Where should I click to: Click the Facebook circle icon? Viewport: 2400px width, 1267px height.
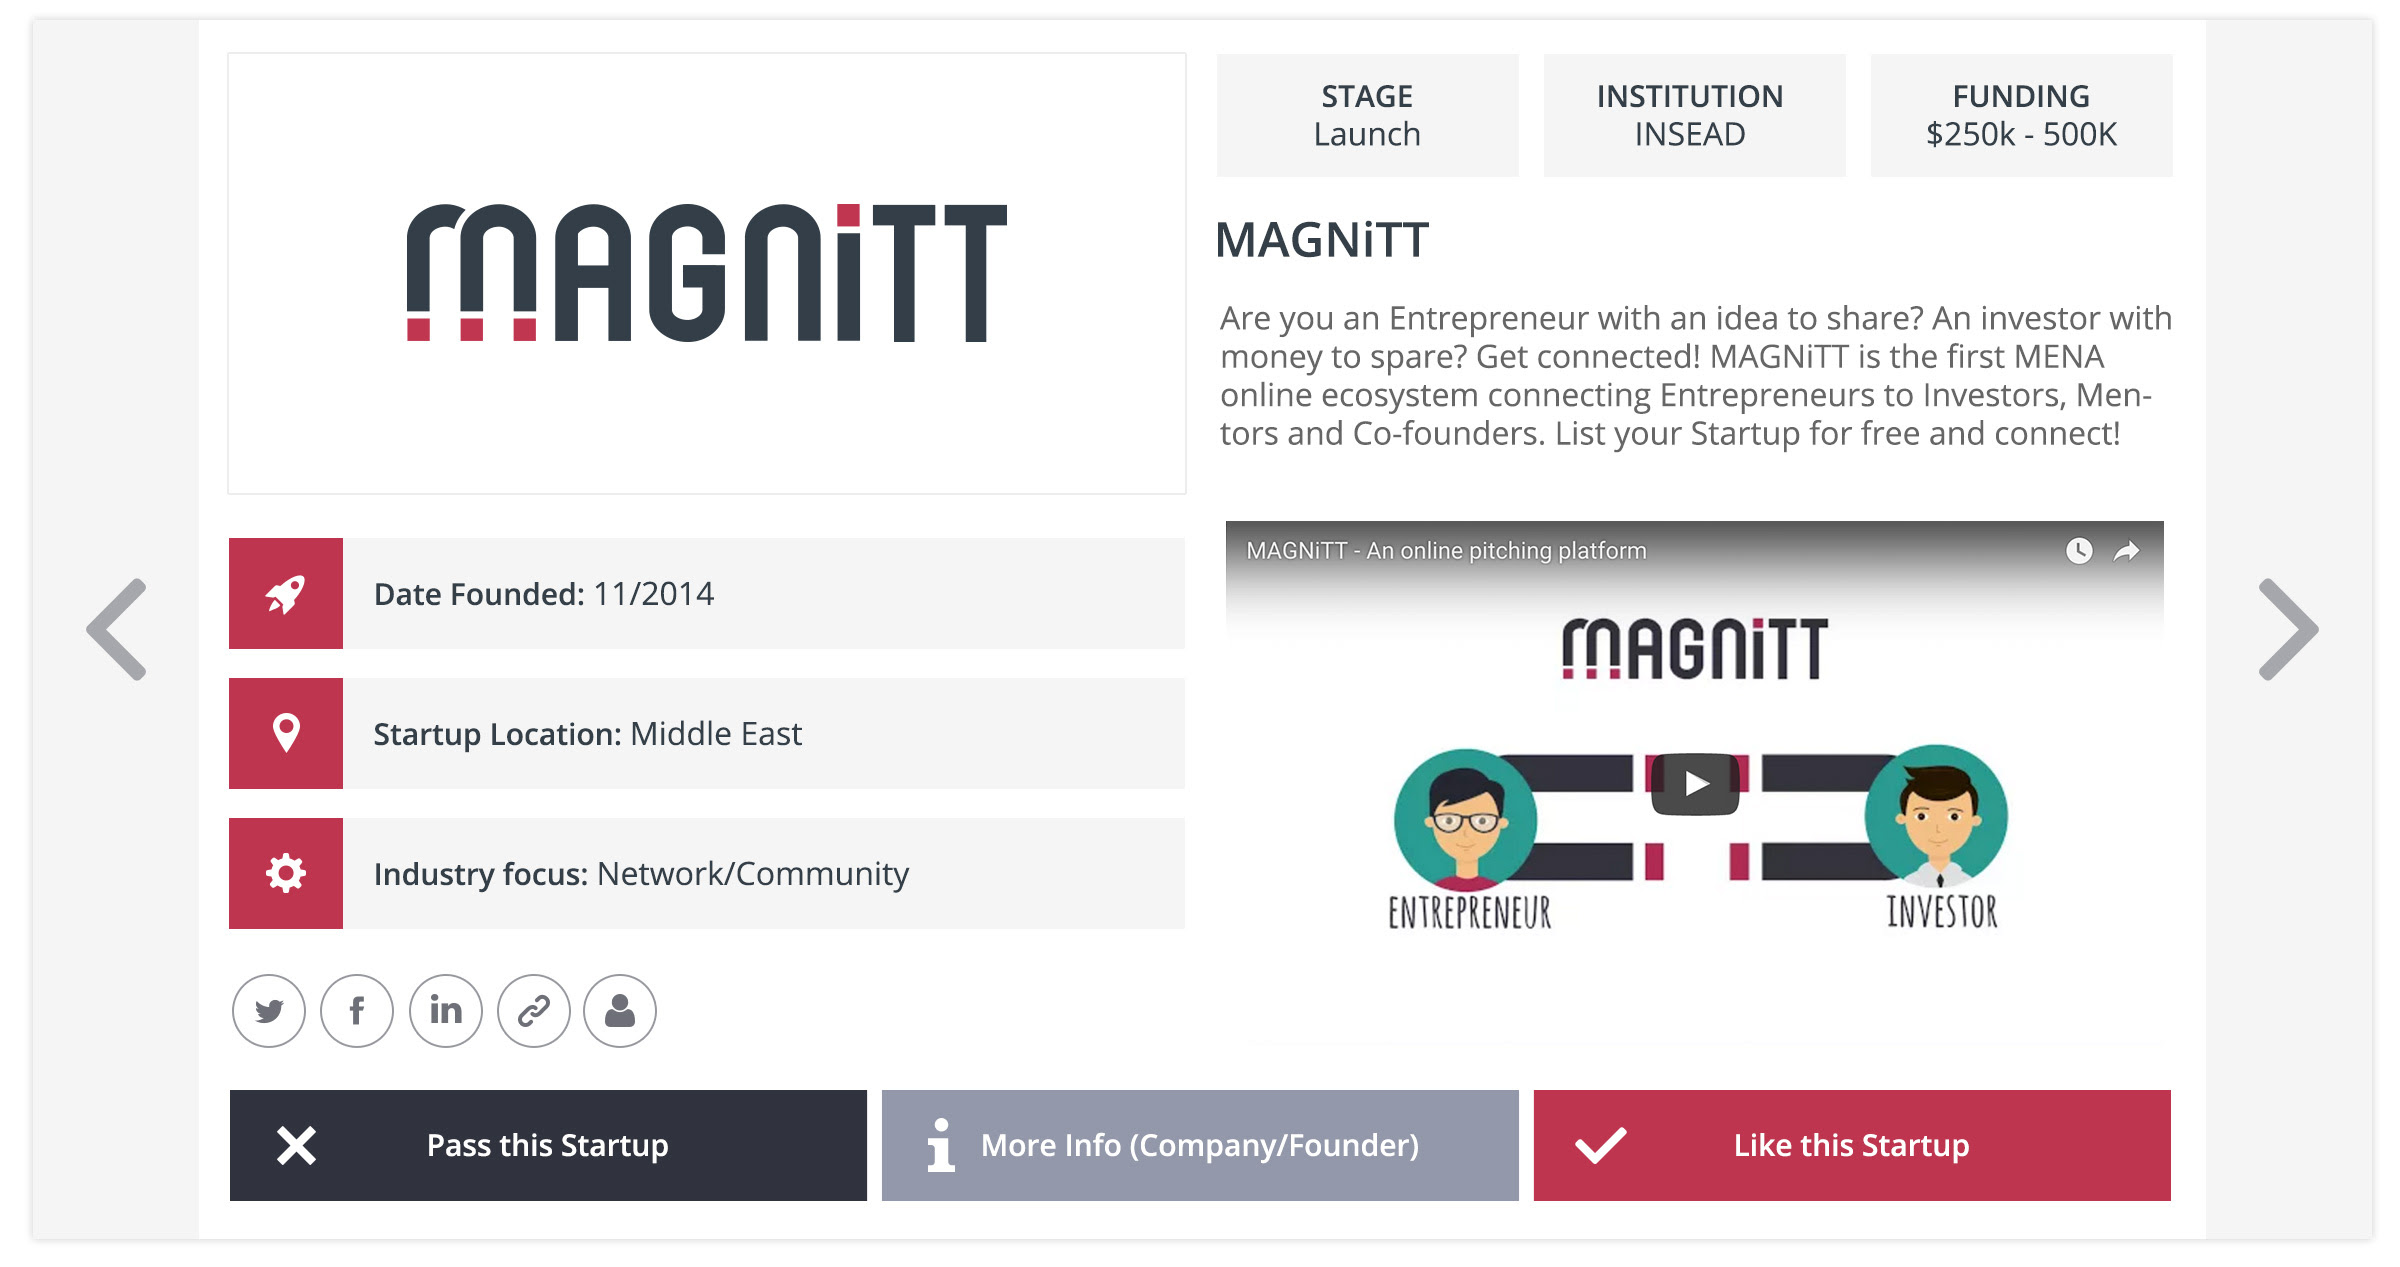(357, 1011)
